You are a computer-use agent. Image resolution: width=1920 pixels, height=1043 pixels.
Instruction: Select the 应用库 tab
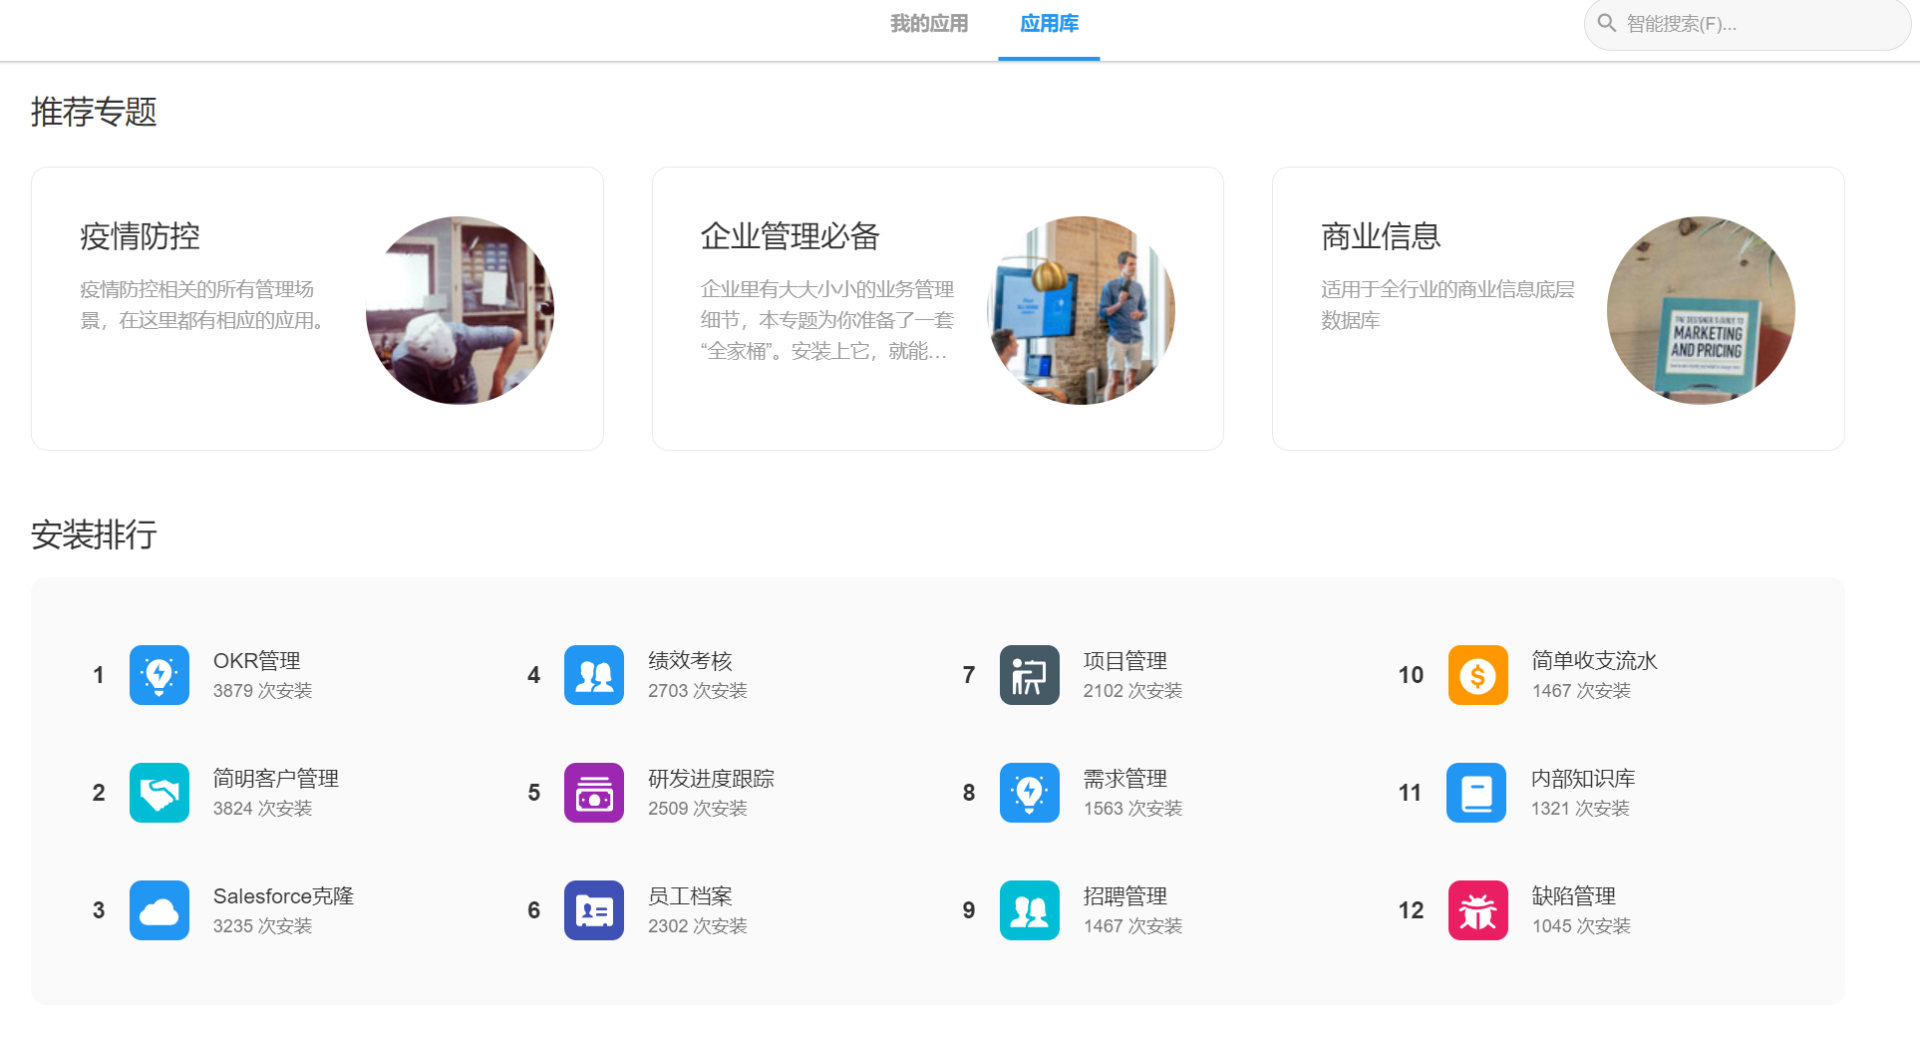pyautogui.click(x=1049, y=24)
